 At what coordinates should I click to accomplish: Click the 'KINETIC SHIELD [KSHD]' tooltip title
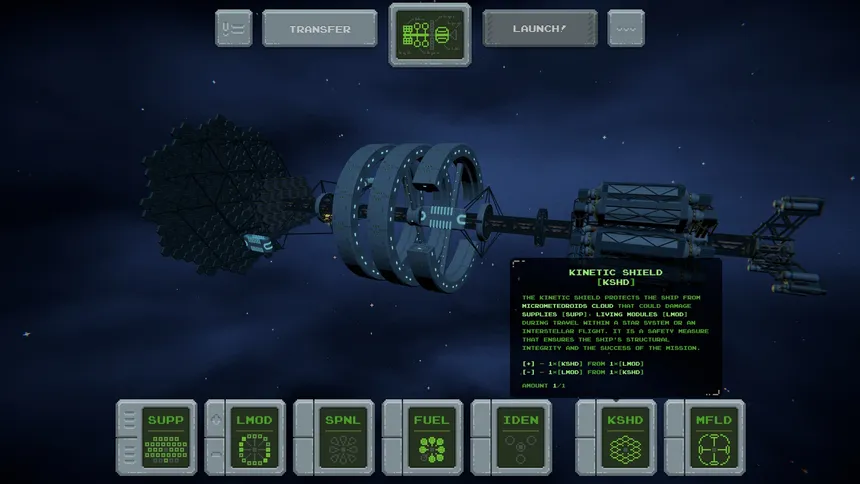(615, 277)
